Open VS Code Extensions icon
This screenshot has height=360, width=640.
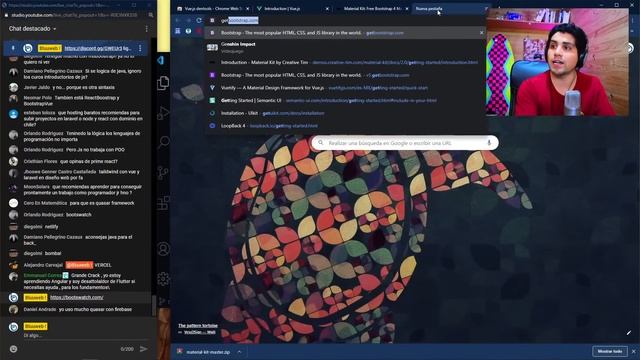[163, 203]
